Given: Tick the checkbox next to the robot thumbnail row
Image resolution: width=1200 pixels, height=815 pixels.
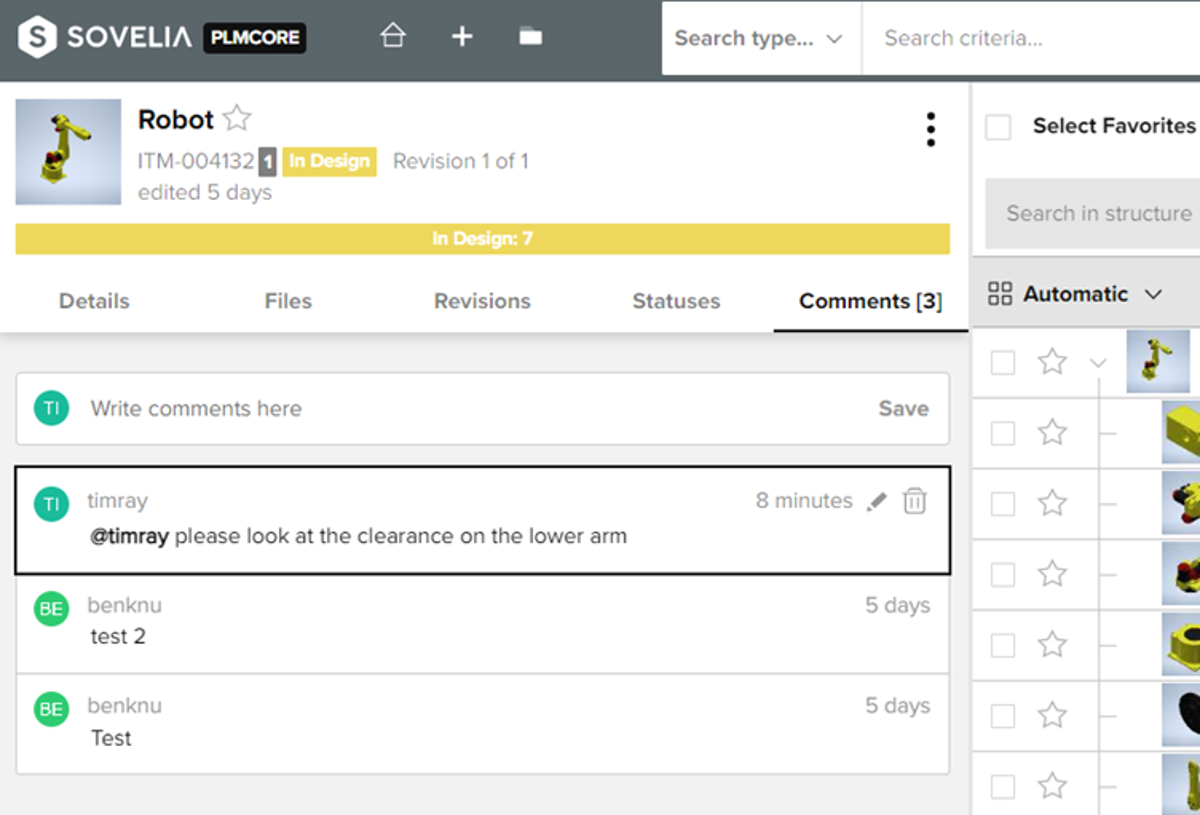Looking at the screenshot, I should pyautogui.click(x=1002, y=362).
